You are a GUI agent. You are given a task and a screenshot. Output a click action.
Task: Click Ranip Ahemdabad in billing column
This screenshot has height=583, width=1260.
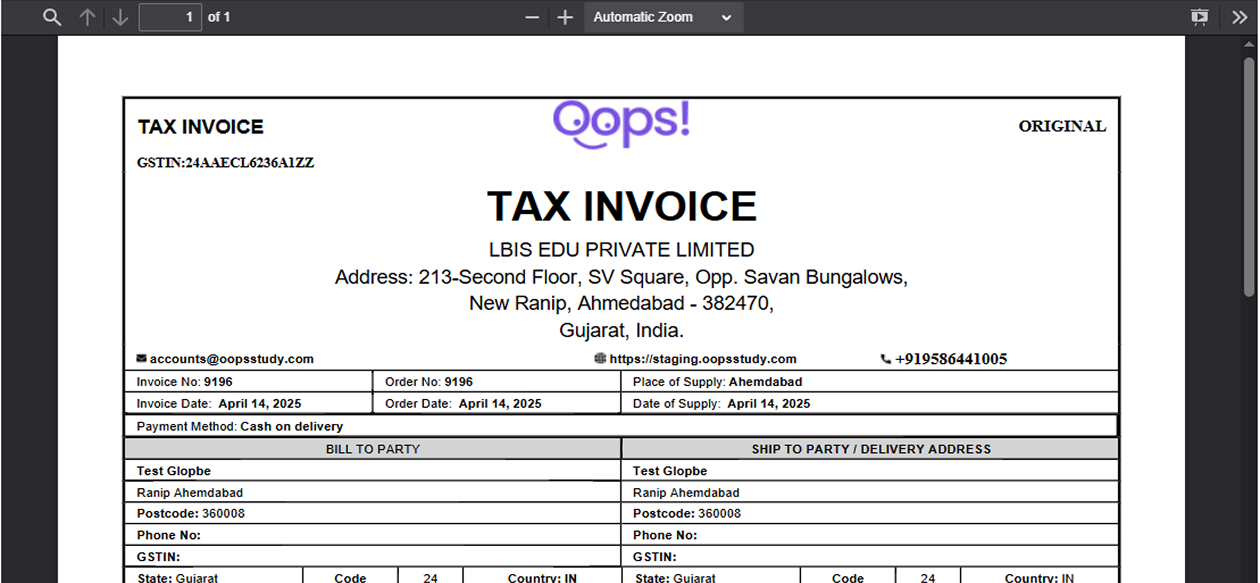coord(190,493)
